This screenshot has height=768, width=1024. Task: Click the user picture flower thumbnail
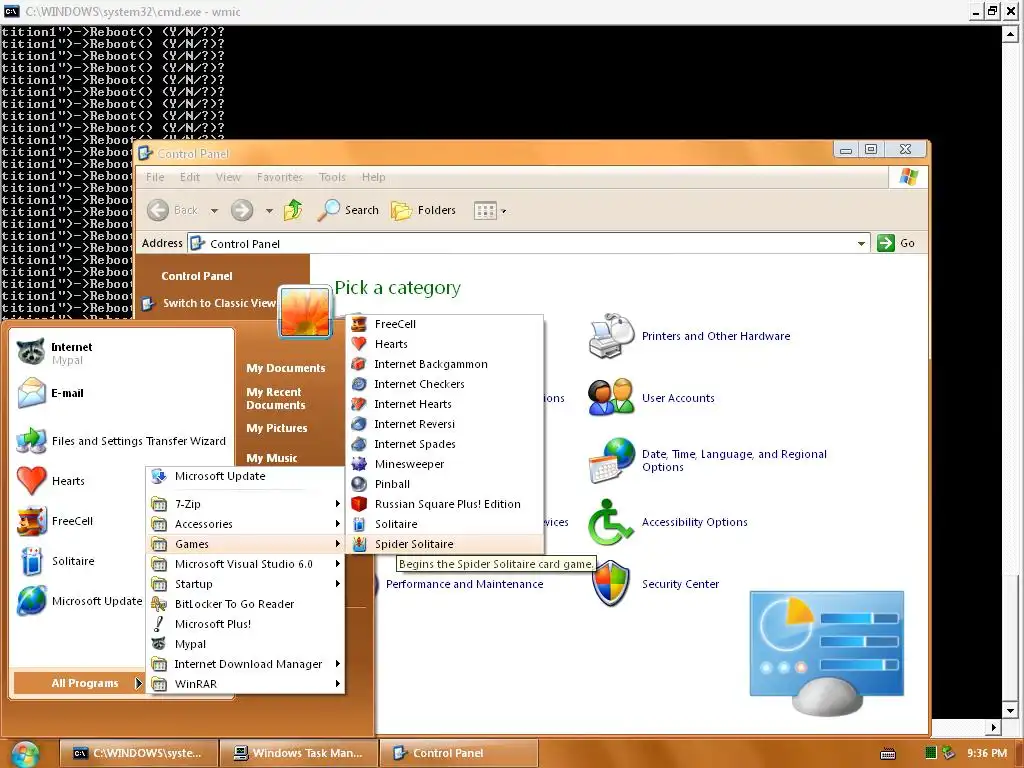click(x=305, y=312)
